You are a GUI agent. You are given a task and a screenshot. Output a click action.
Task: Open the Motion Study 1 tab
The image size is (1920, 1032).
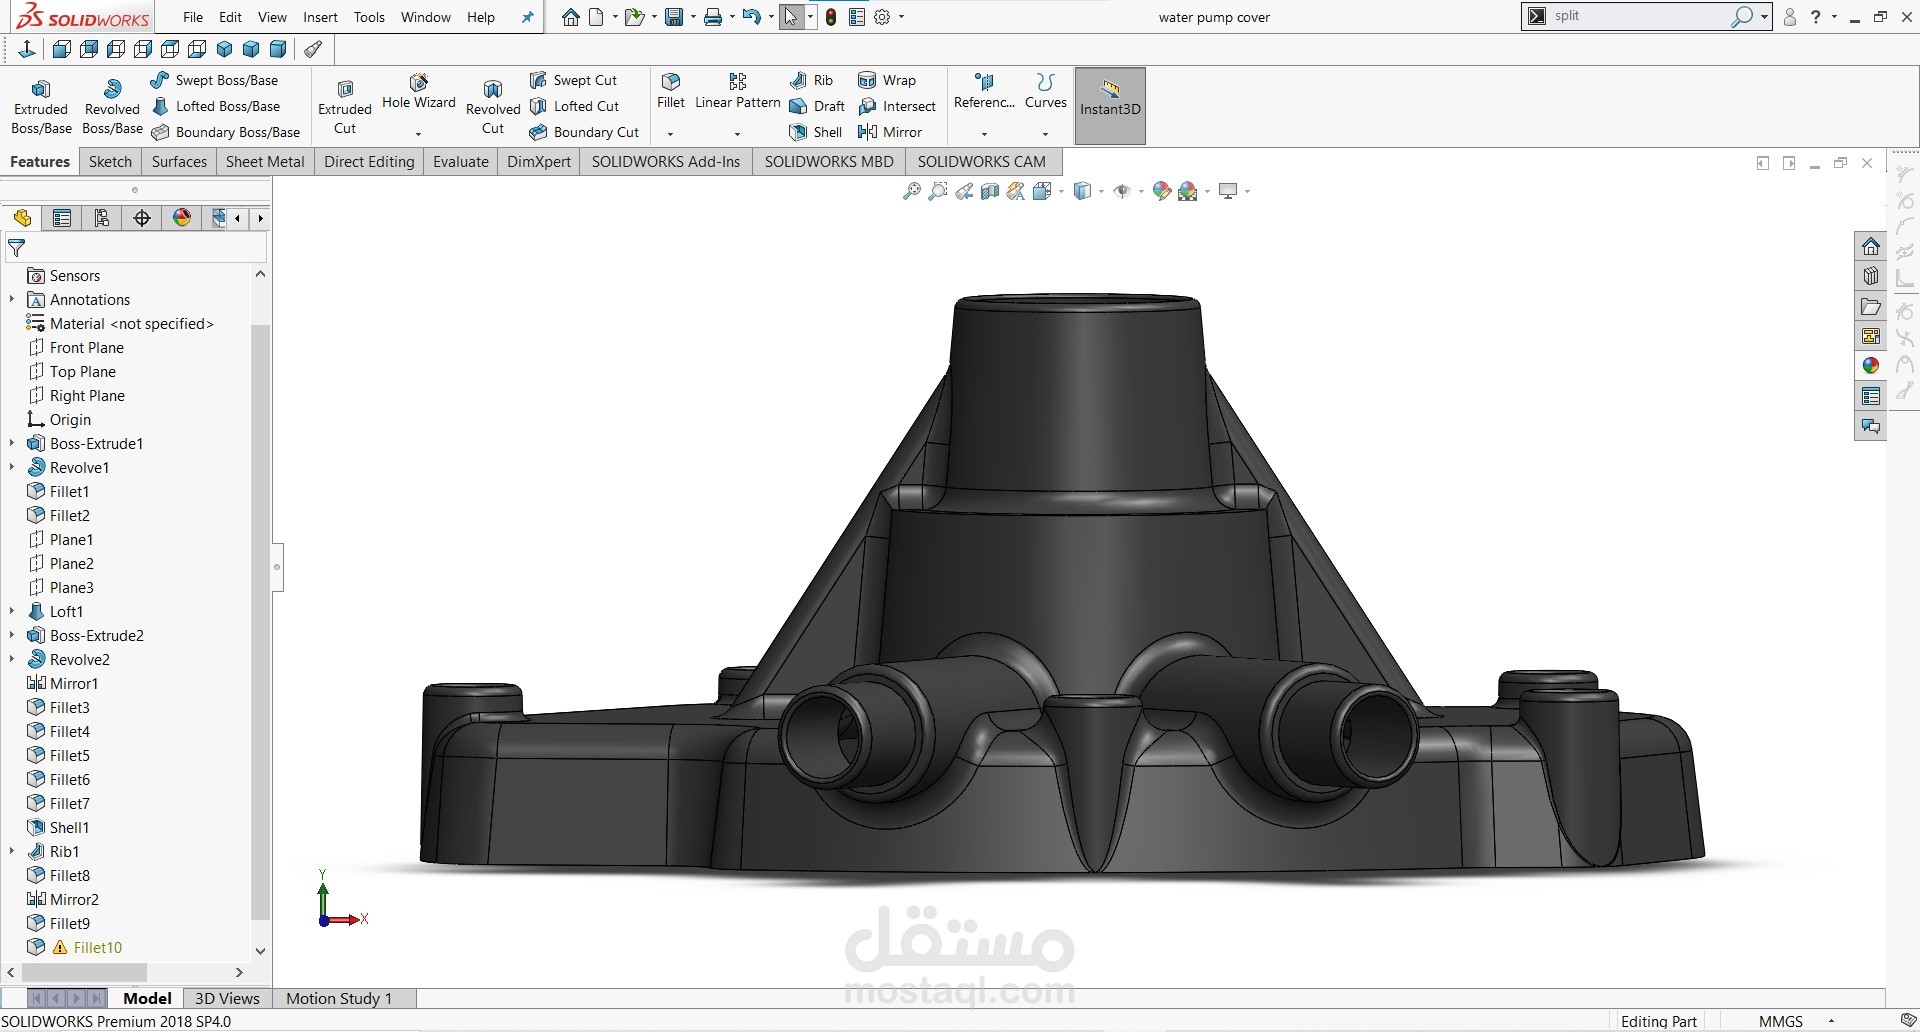pyautogui.click(x=339, y=998)
